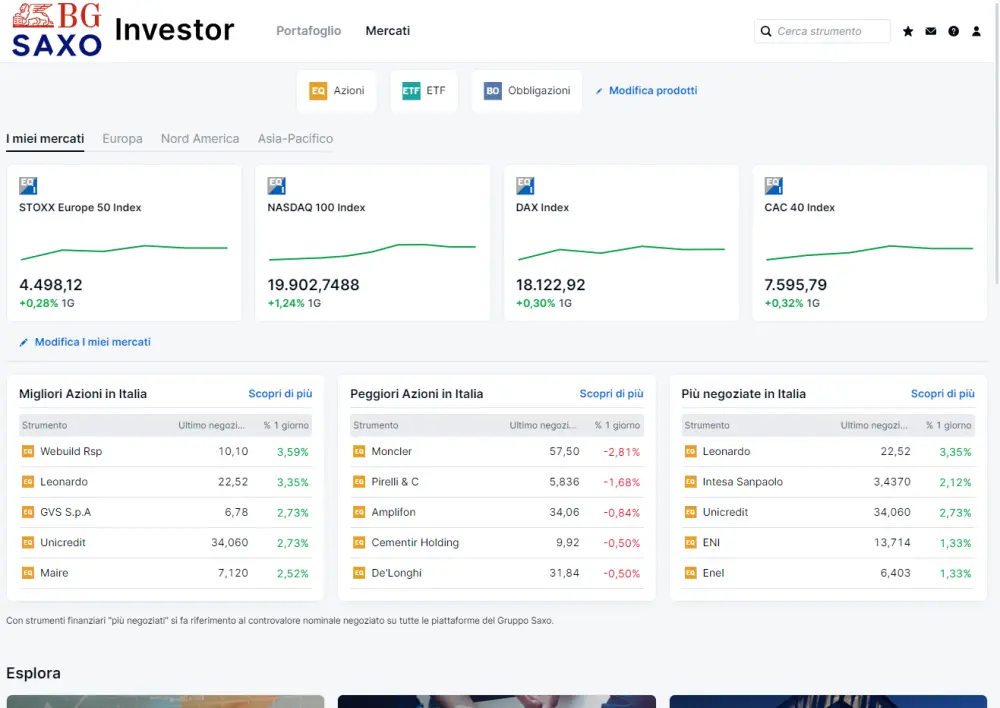Click EQ icon beside Enel
Image resolution: width=1000 pixels, height=708 pixels.
click(691, 573)
